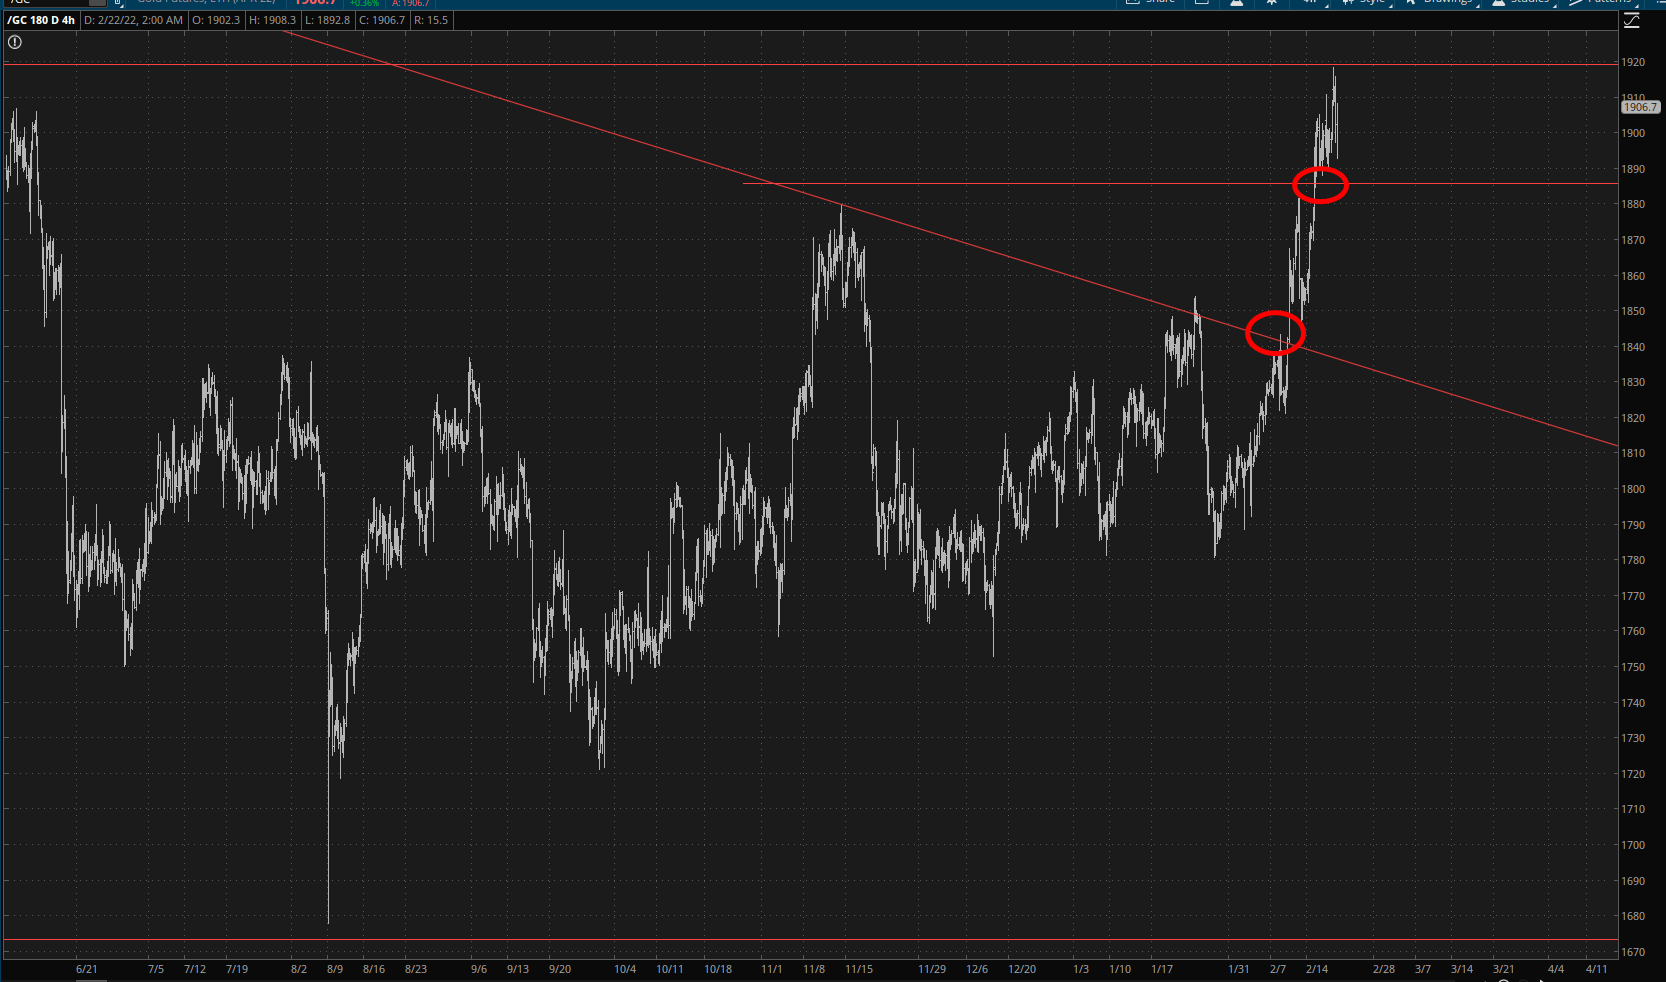Image resolution: width=1666 pixels, height=982 pixels.
Task: Click the flask icon in top toolbar
Action: [1237, 3]
